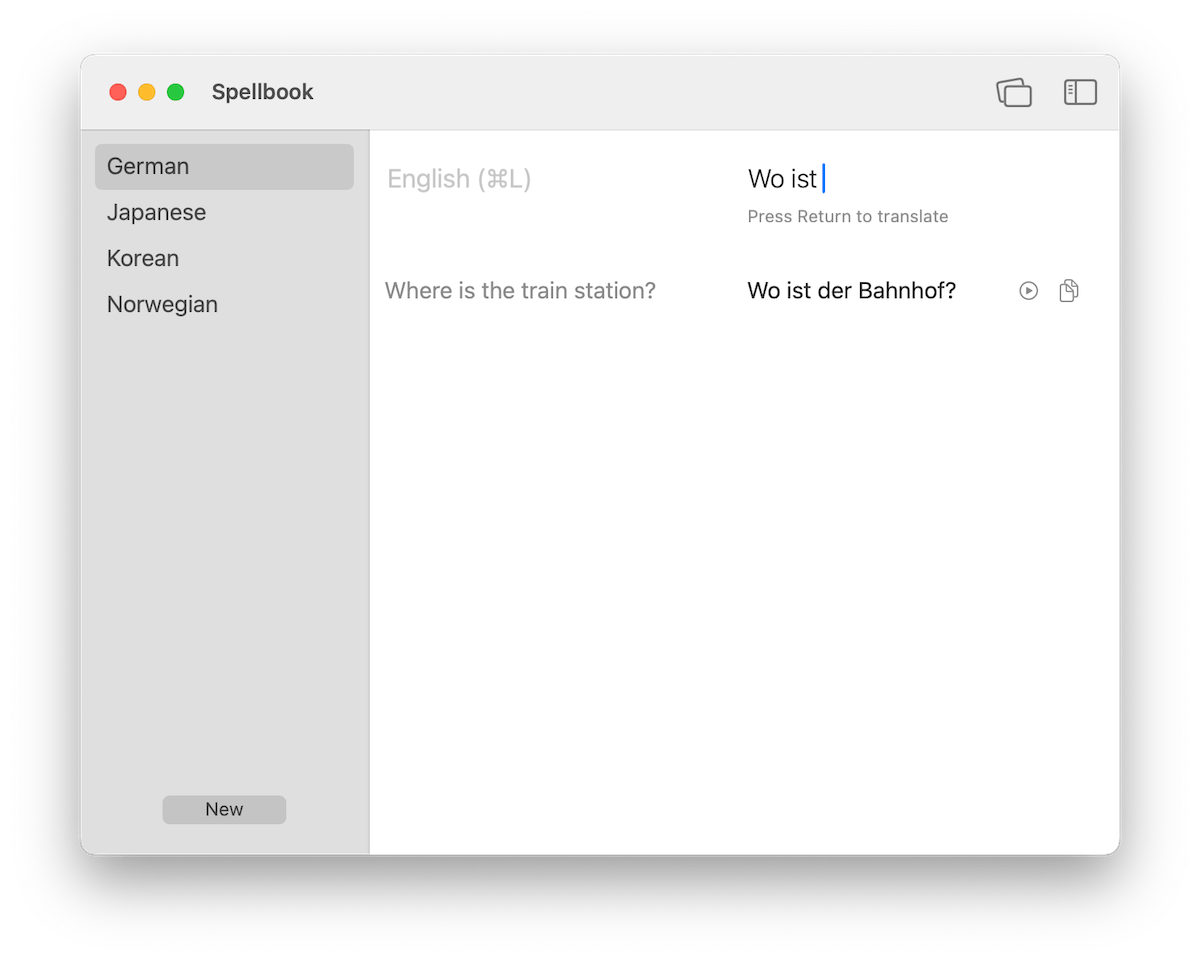This screenshot has height=961, width=1200.
Task: Click the yellow minimize traffic light button
Action: (x=146, y=91)
